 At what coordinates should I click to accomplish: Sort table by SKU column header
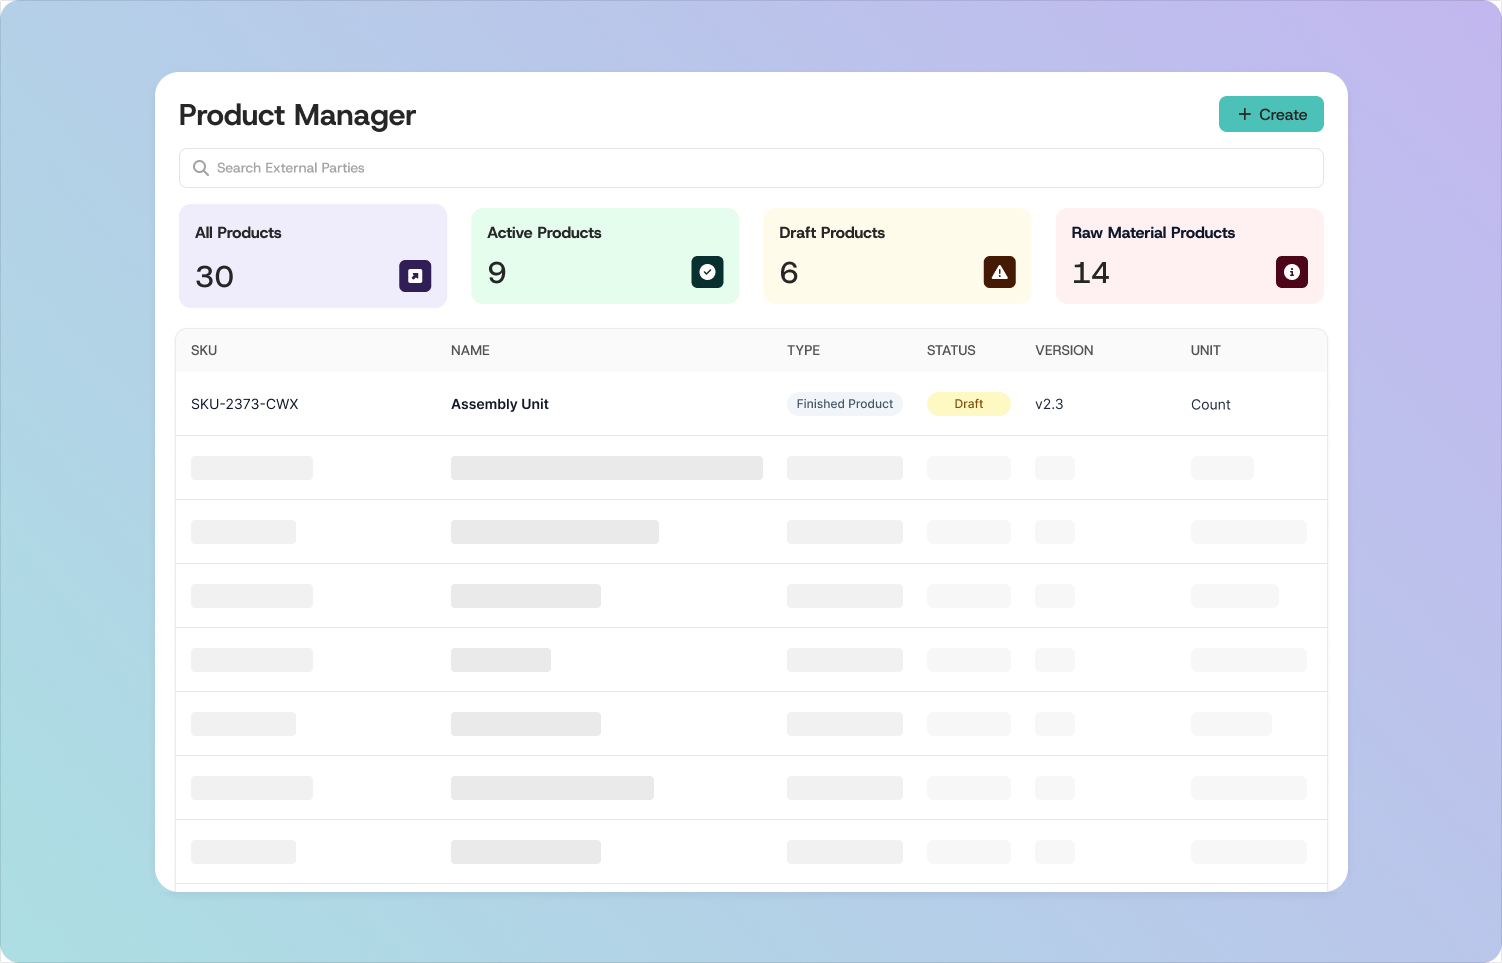[x=204, y=350]
